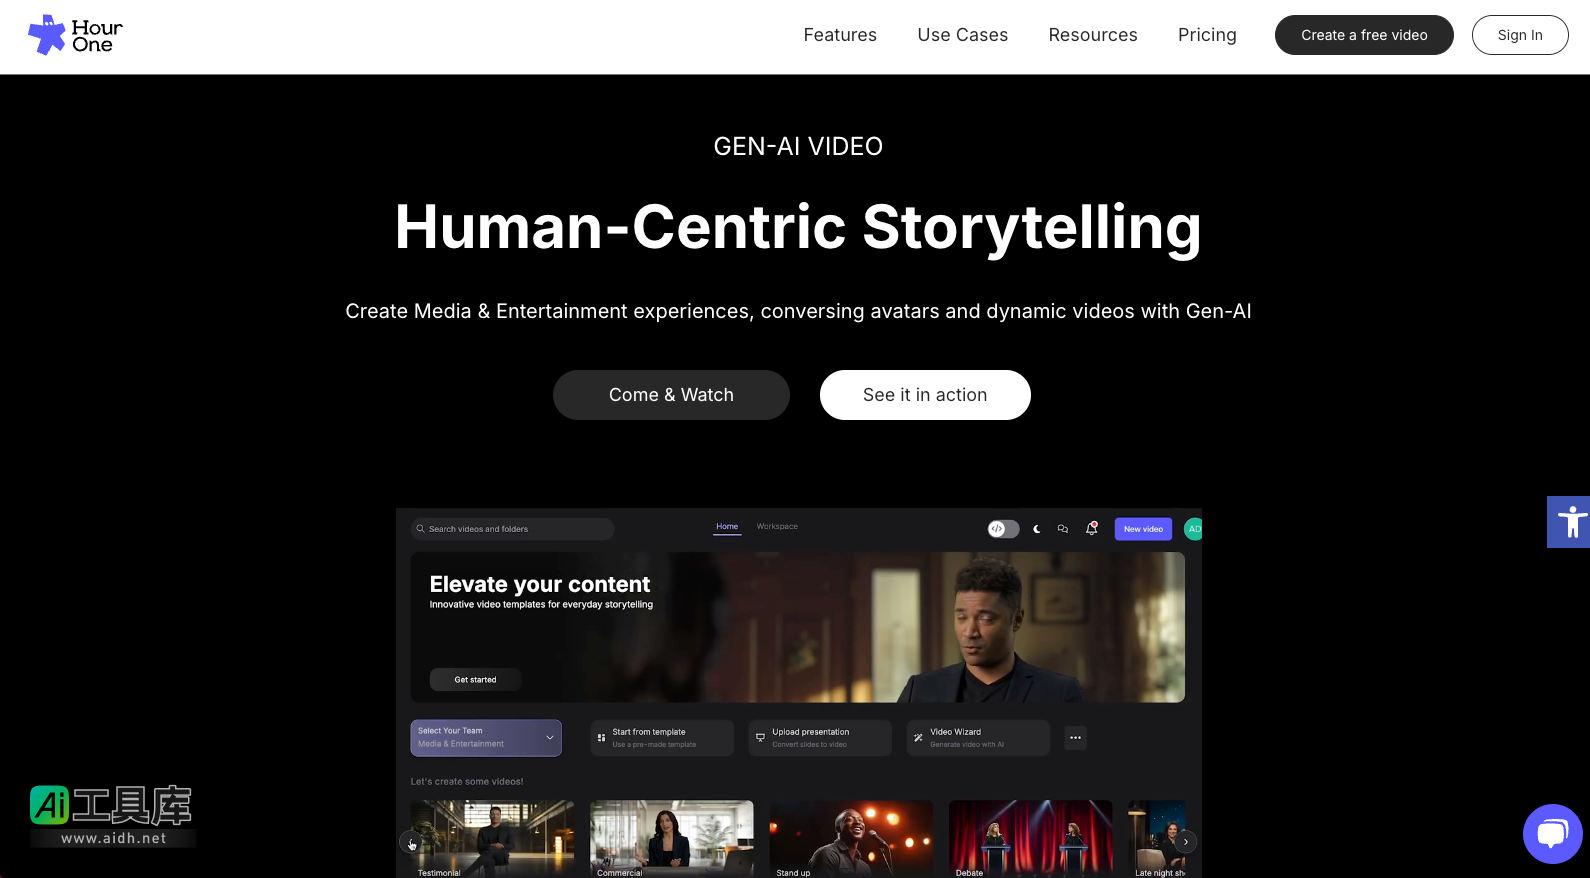The image size is (1590, 878).
Task: Open the Features menu
Action: tap(840, 35)
